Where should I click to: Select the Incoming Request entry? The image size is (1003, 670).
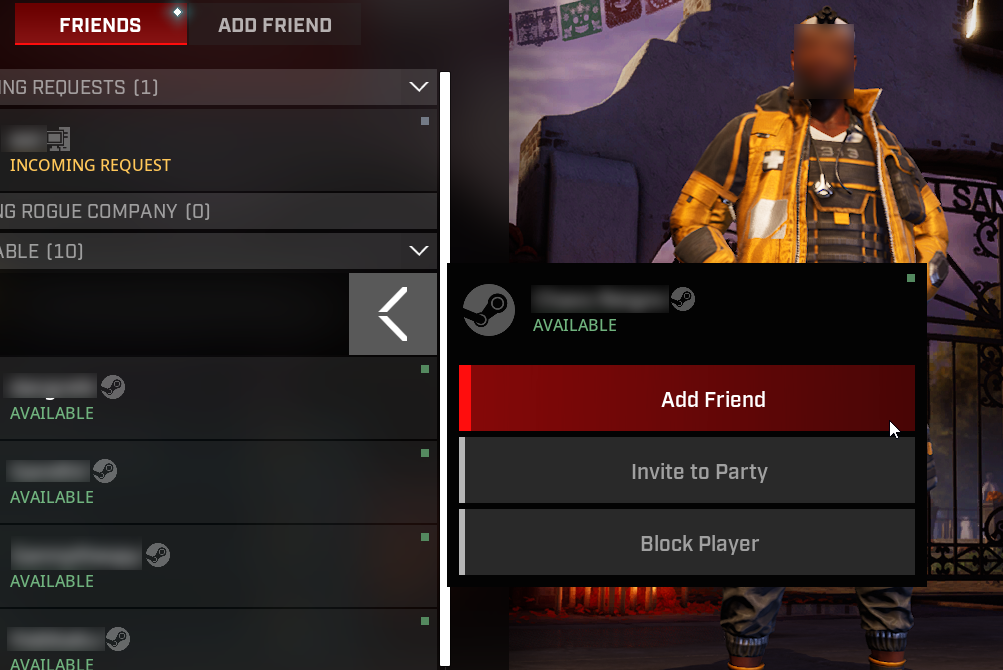217,150
